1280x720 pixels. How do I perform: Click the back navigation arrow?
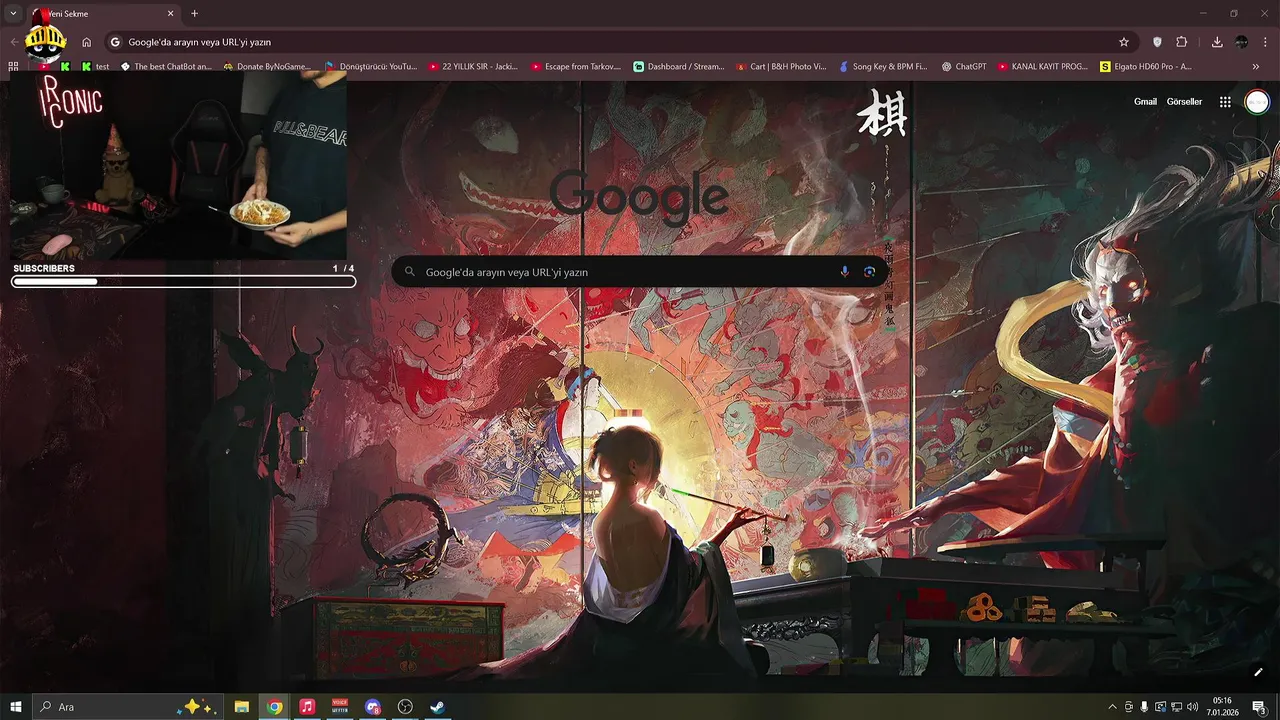[x=13, y=42]
